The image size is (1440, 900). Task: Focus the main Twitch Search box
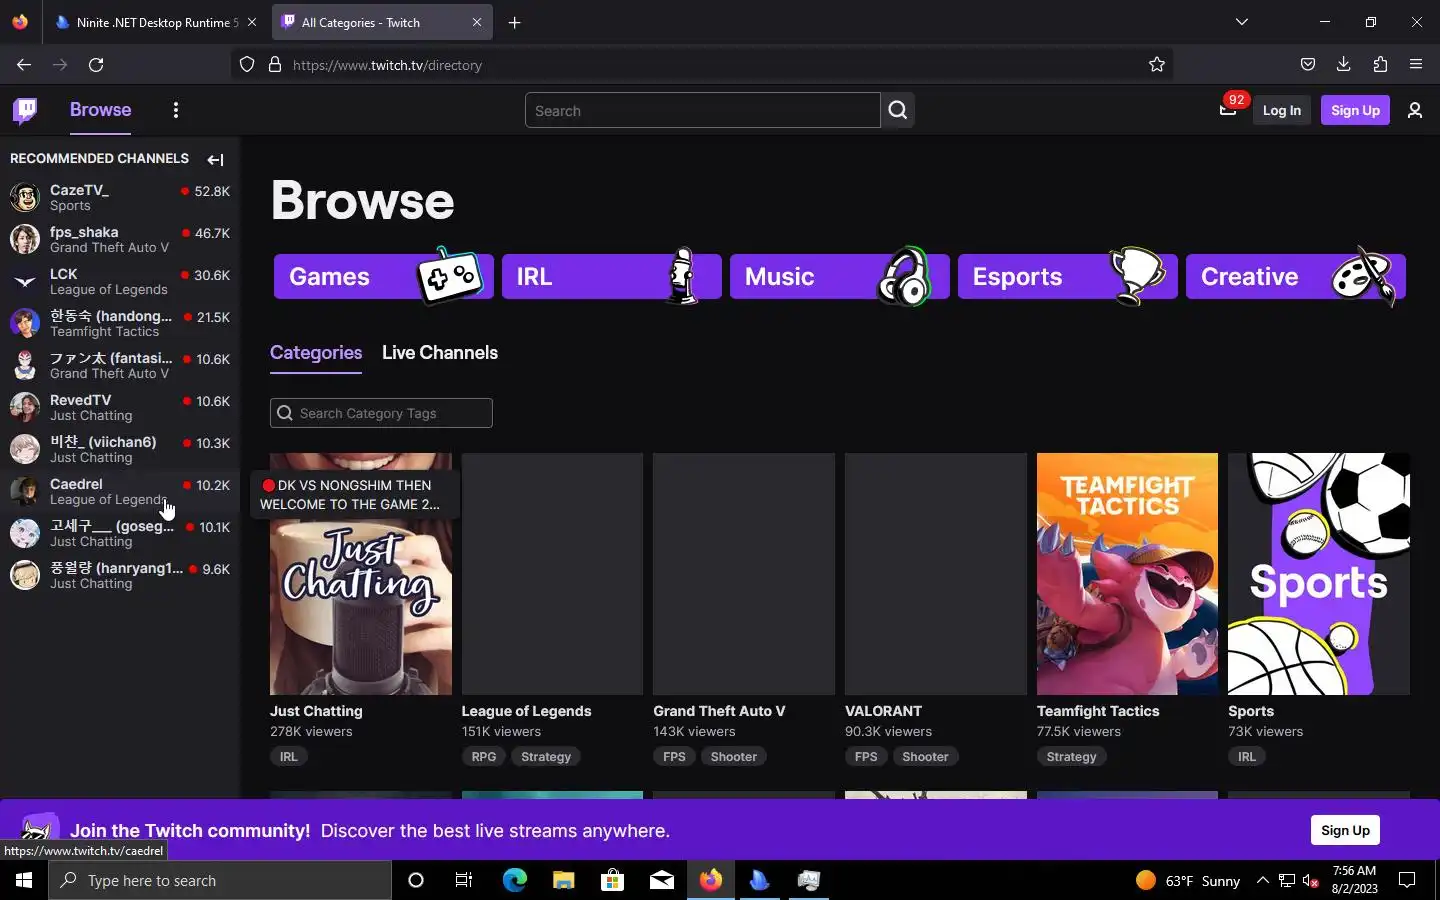[x=702, y=110]
